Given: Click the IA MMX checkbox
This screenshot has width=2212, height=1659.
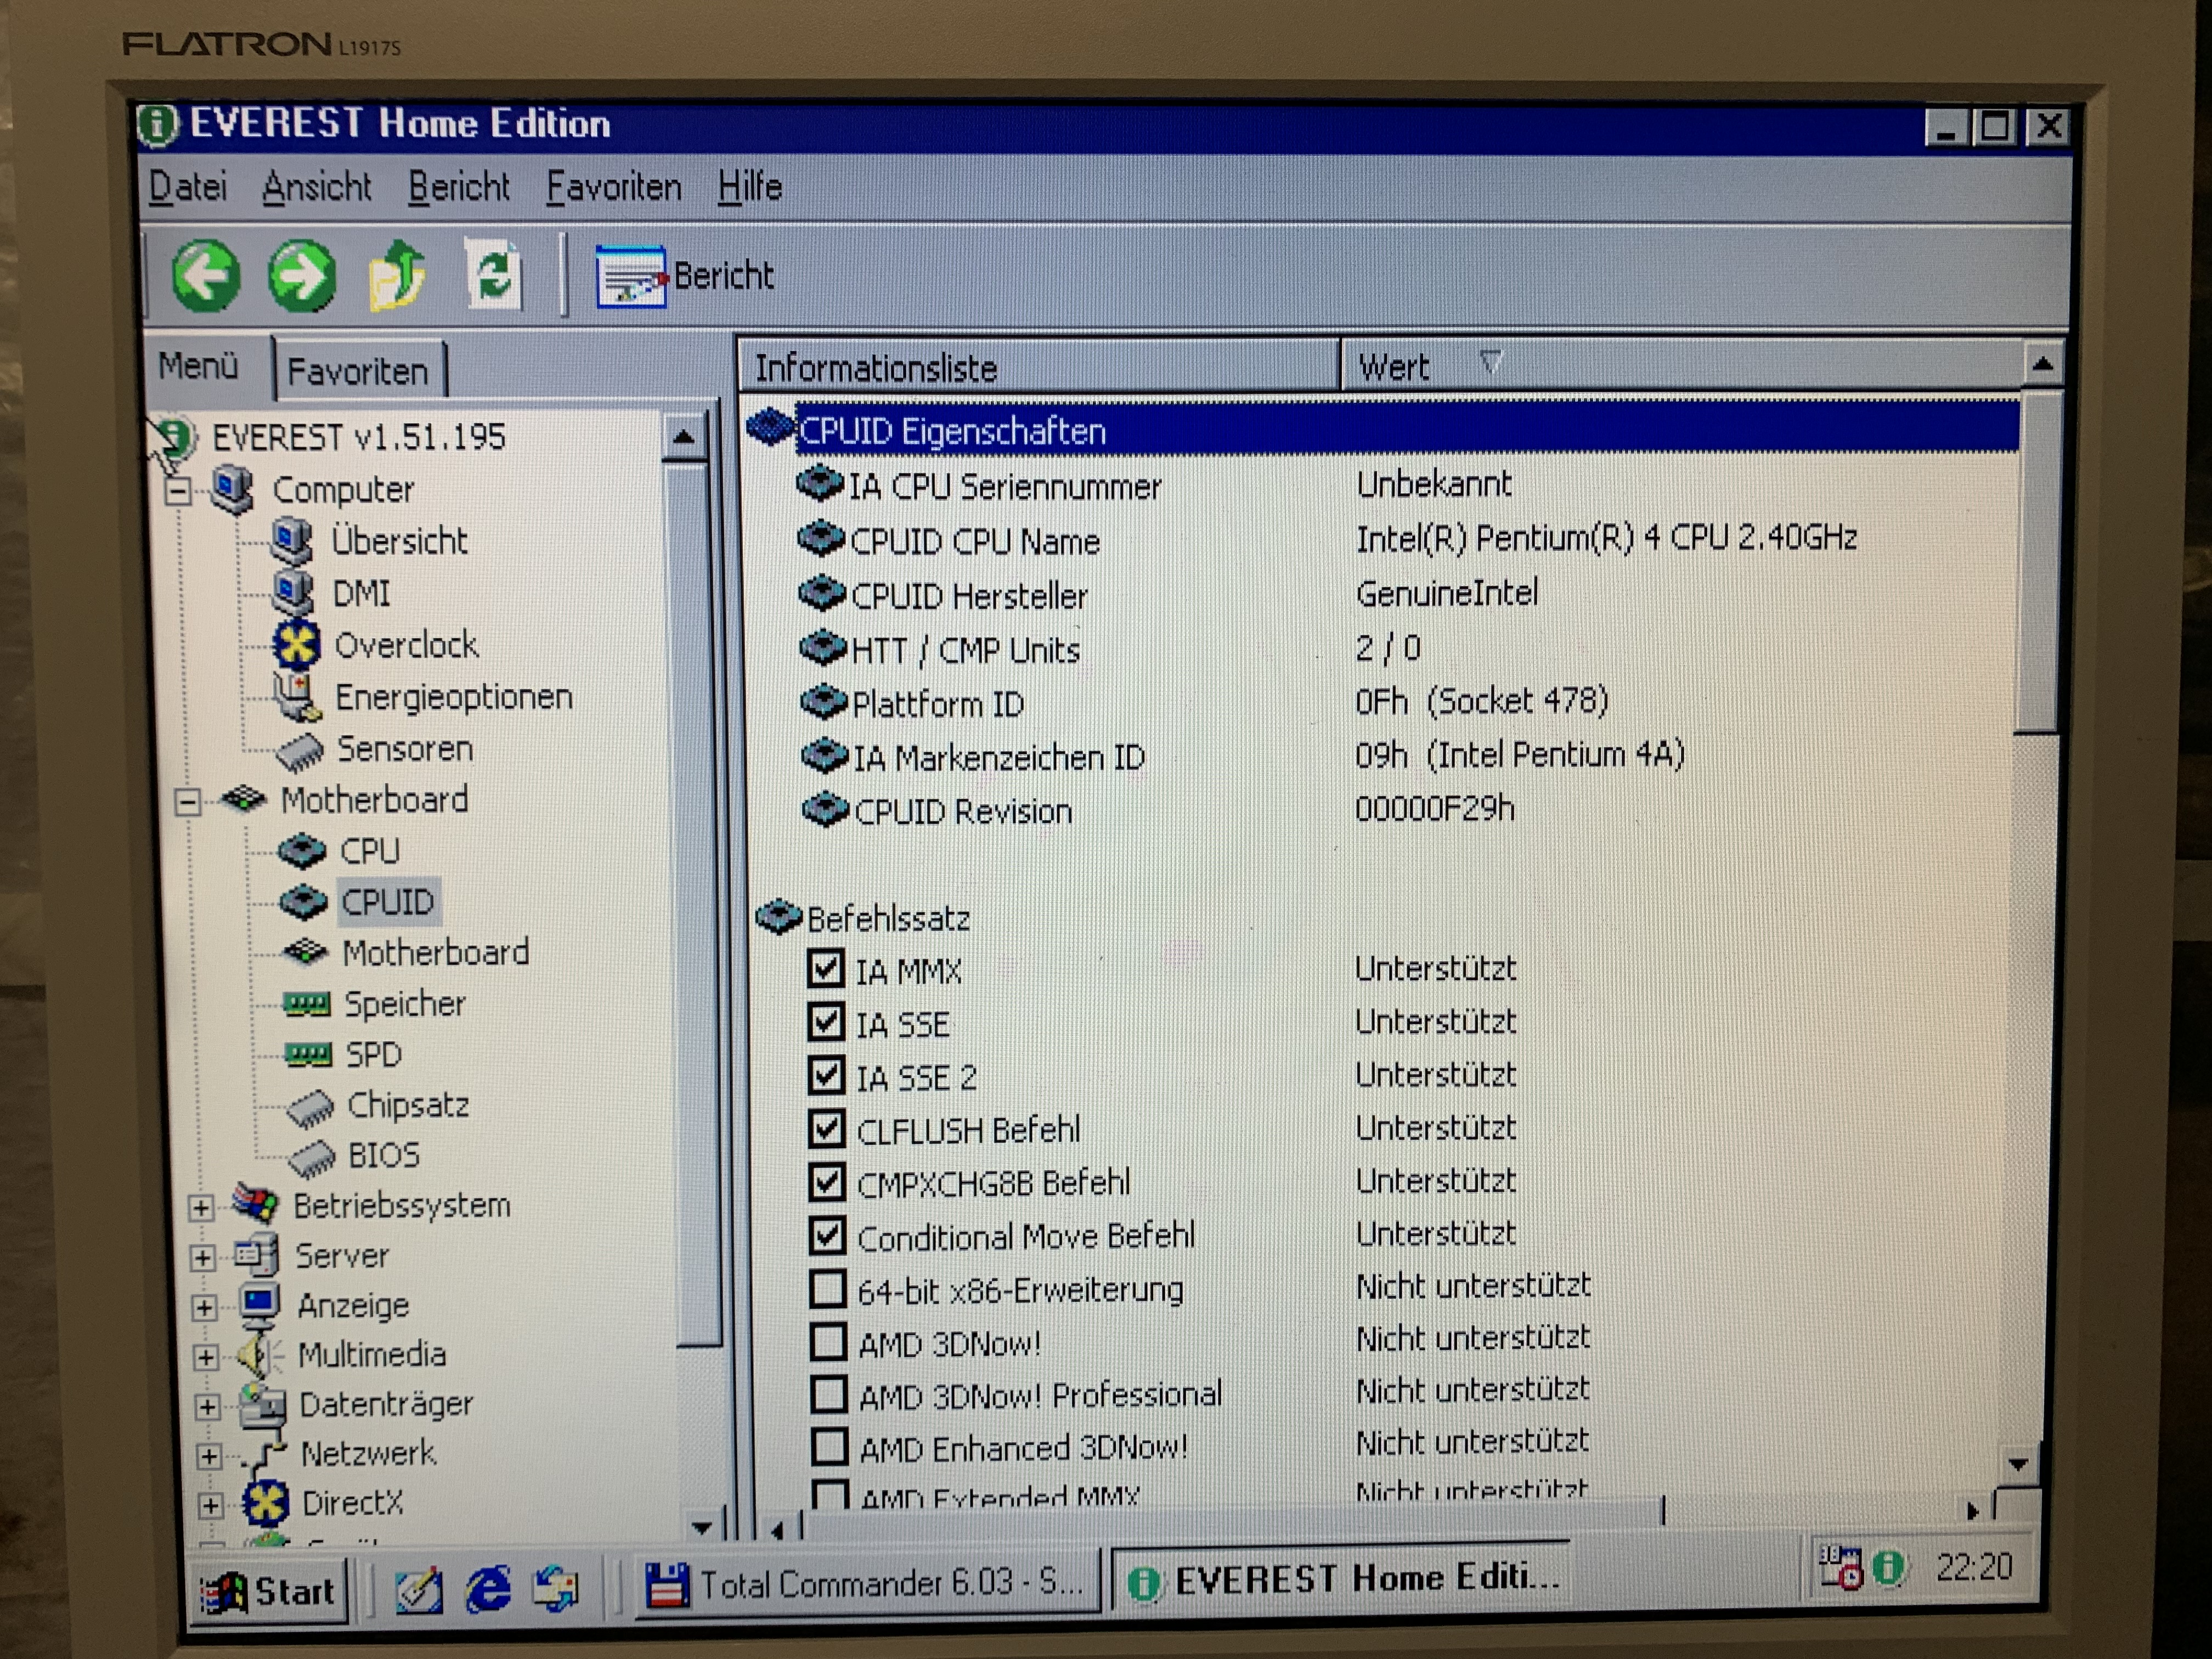Looking at the screenshot, I should 825,969.
